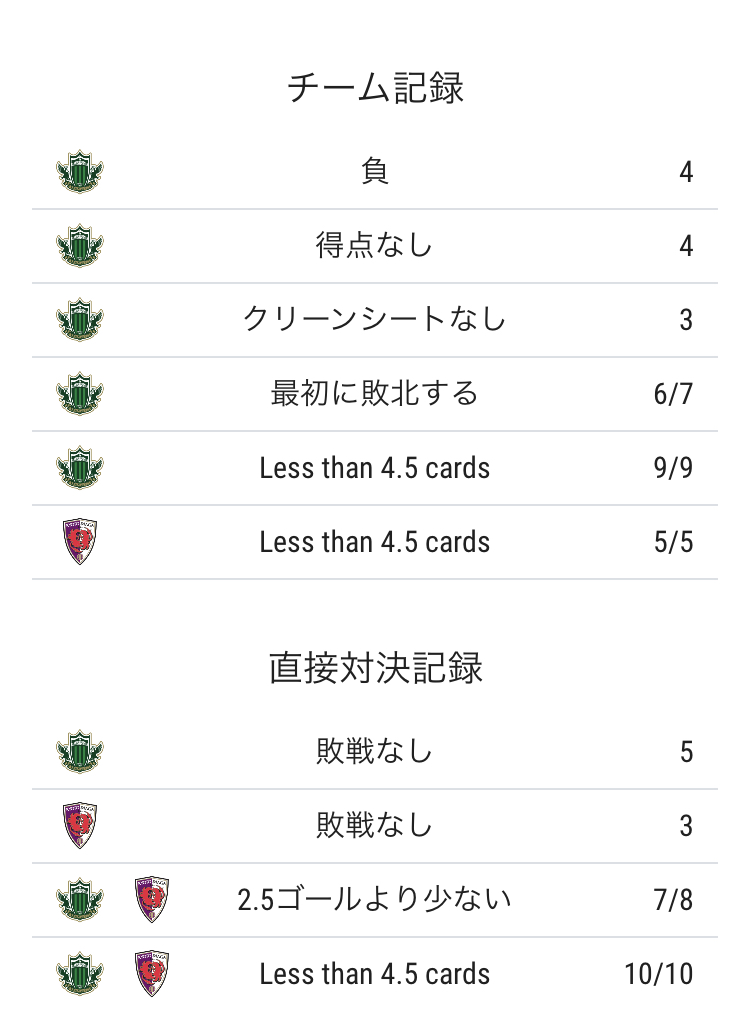Select the クリーンシートなし label

375,320
